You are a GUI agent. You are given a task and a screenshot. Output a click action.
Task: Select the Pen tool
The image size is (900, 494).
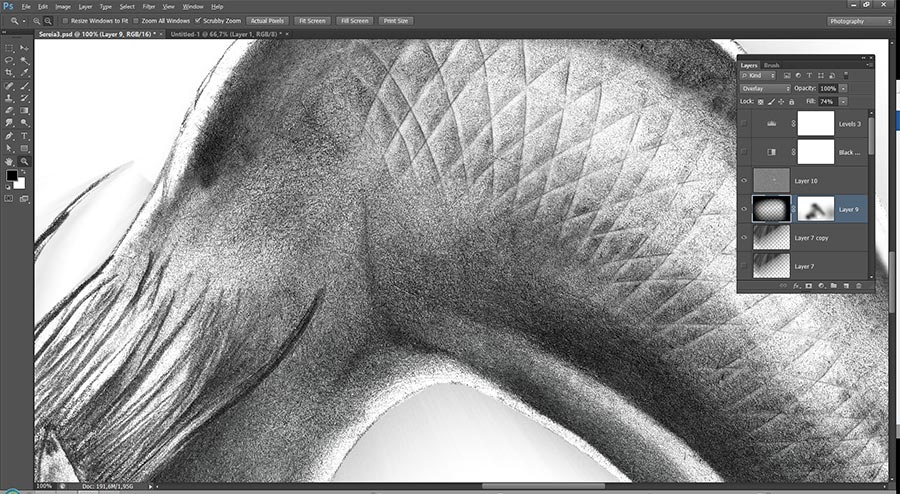click(10, 136)
